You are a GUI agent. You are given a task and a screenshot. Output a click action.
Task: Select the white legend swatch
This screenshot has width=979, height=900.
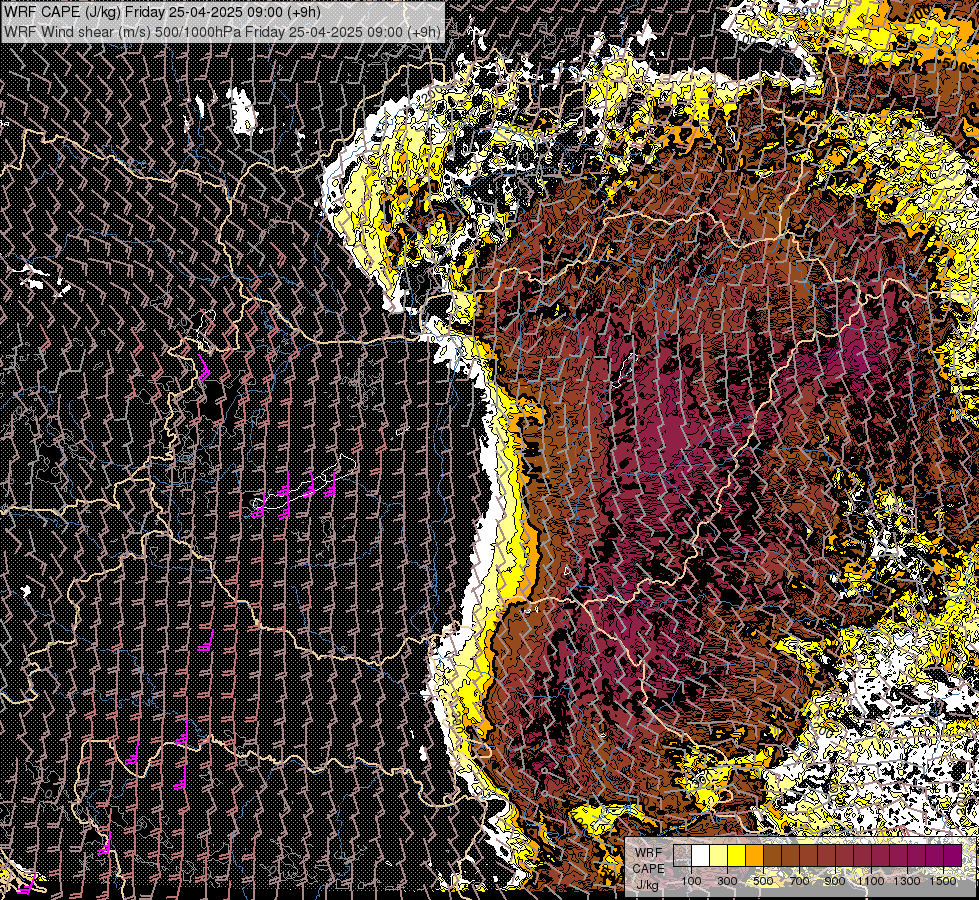click(701, 855)
